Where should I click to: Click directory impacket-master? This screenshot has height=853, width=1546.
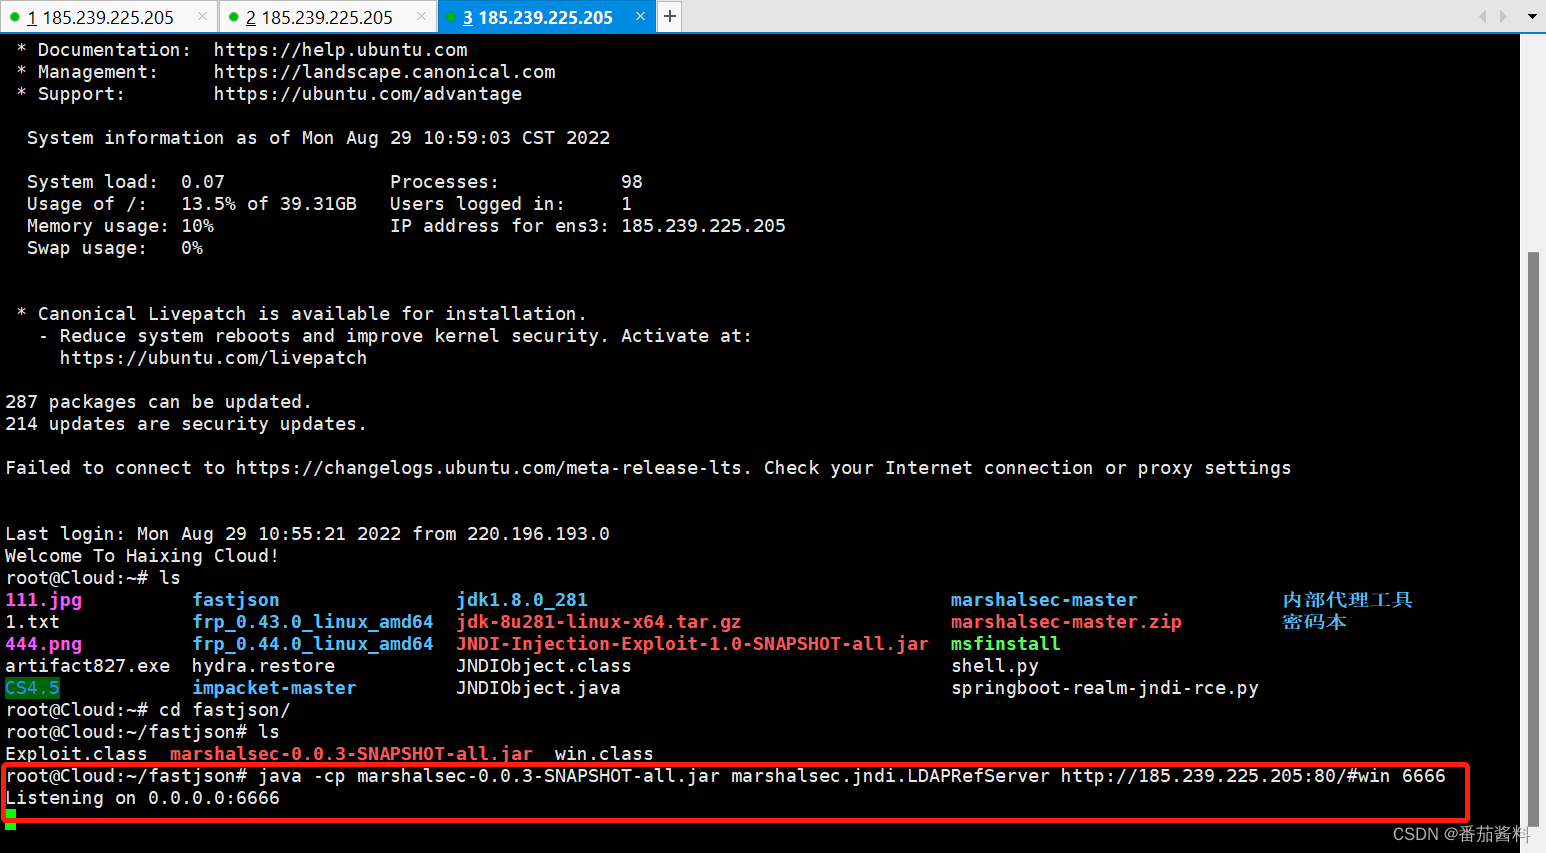[x=274, y=688]
